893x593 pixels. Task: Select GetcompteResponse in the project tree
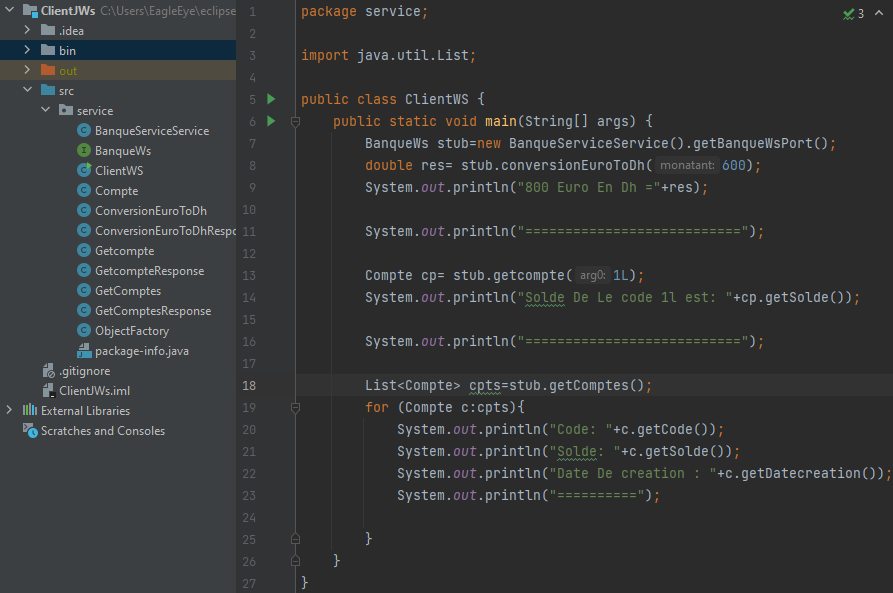click(149, 271)
